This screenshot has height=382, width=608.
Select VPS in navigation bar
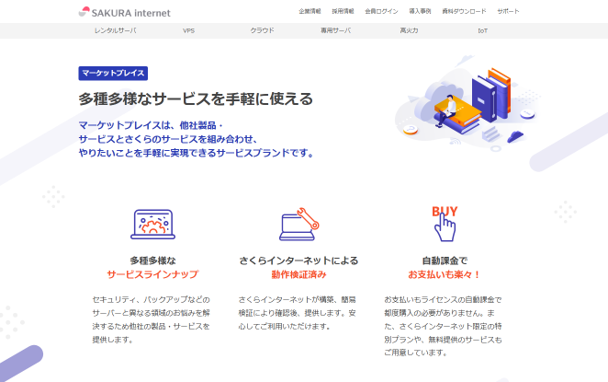click(x=189, y=31)
